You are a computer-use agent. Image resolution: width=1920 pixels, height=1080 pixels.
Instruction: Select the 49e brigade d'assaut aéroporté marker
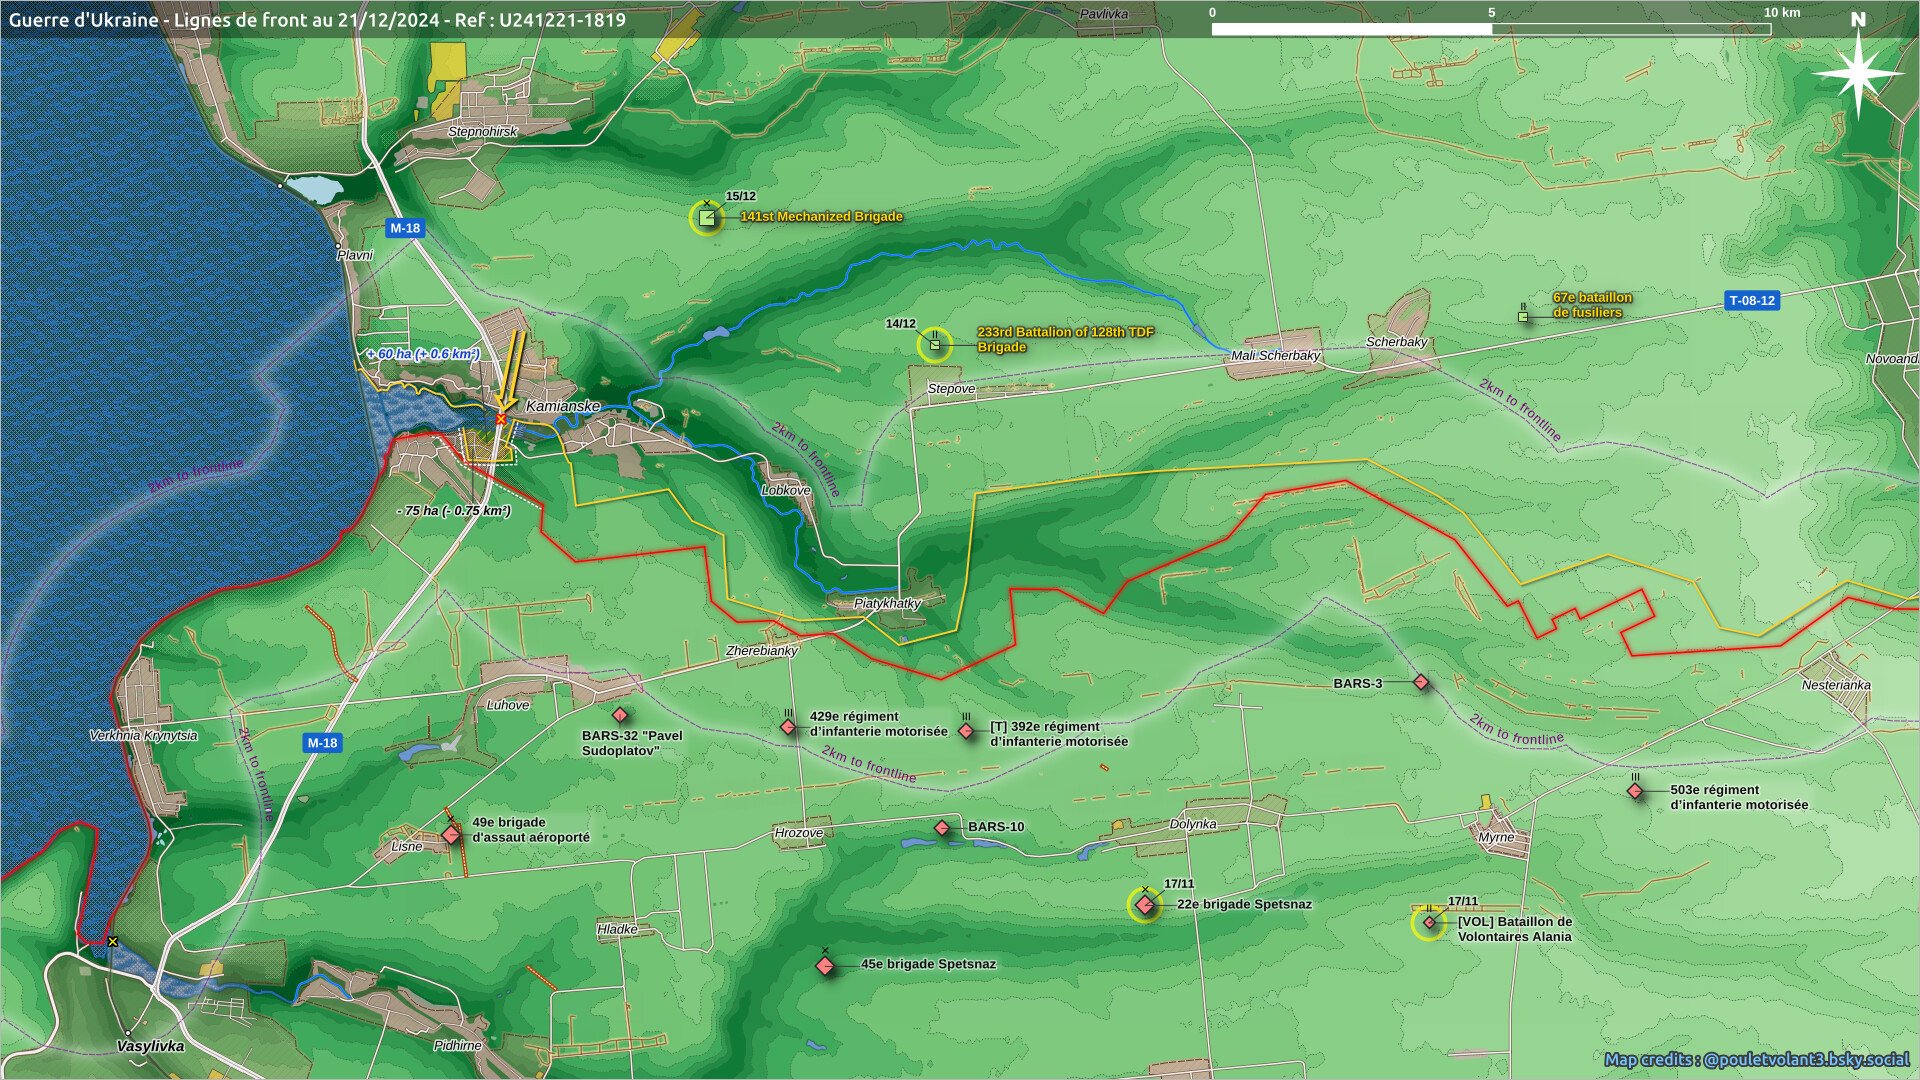[451, 834]
